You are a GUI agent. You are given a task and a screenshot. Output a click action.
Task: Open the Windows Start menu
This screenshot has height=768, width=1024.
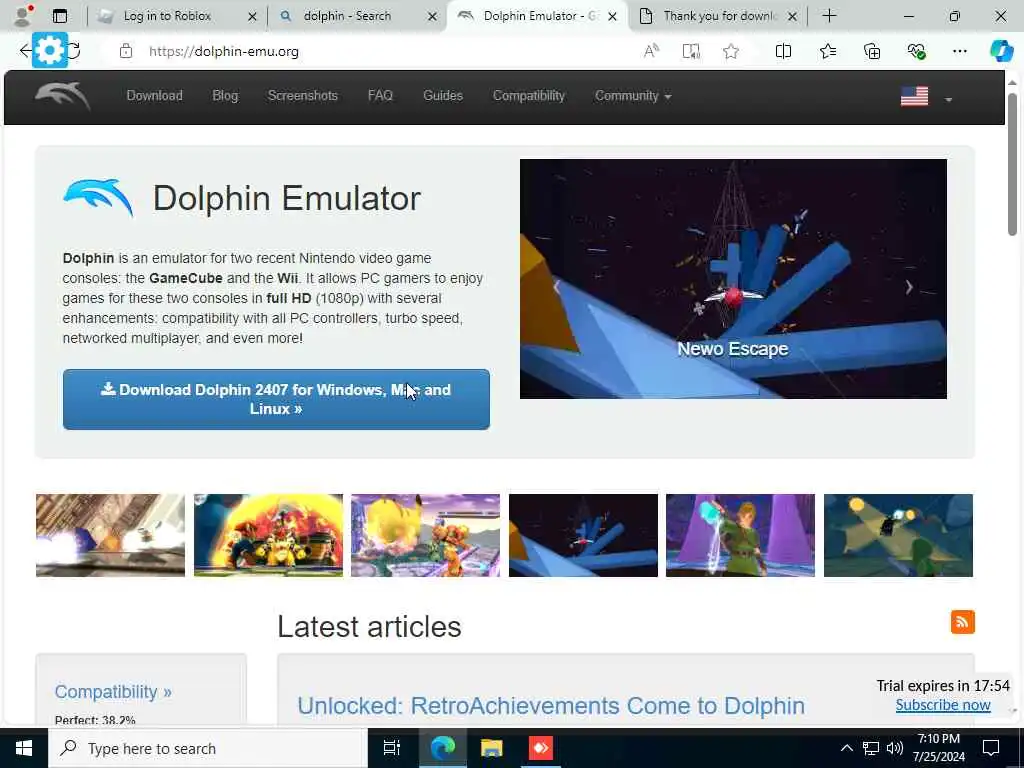click(24, 748)
